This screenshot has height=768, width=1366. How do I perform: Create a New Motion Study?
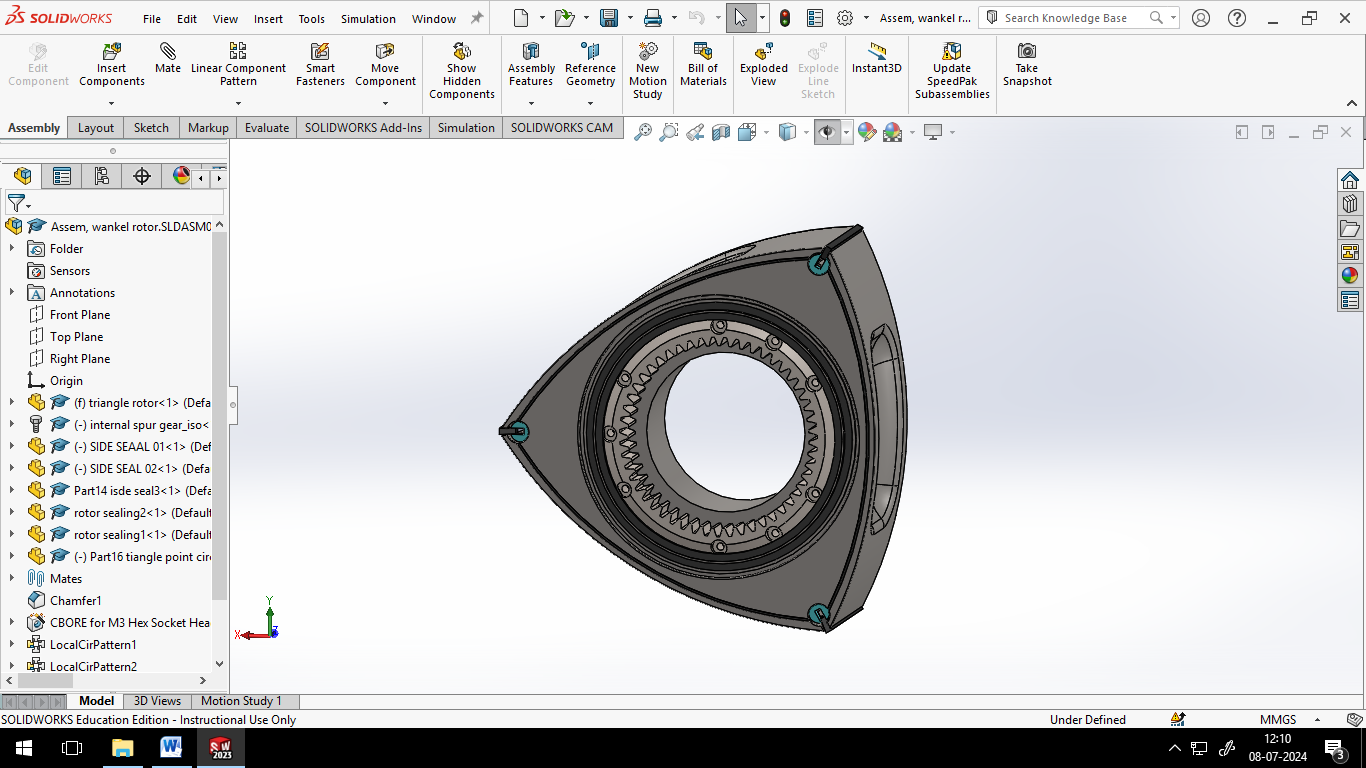point(648,71)
